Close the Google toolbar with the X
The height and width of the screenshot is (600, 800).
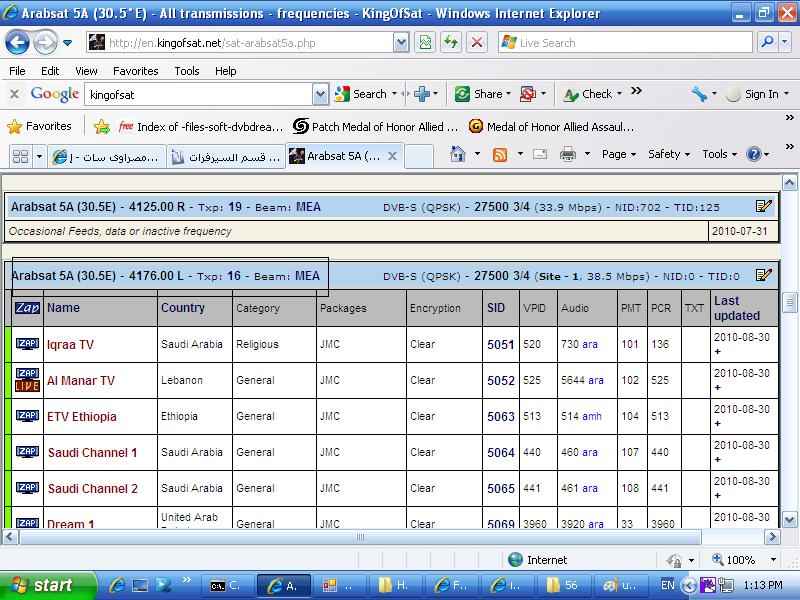pos(15,94)
